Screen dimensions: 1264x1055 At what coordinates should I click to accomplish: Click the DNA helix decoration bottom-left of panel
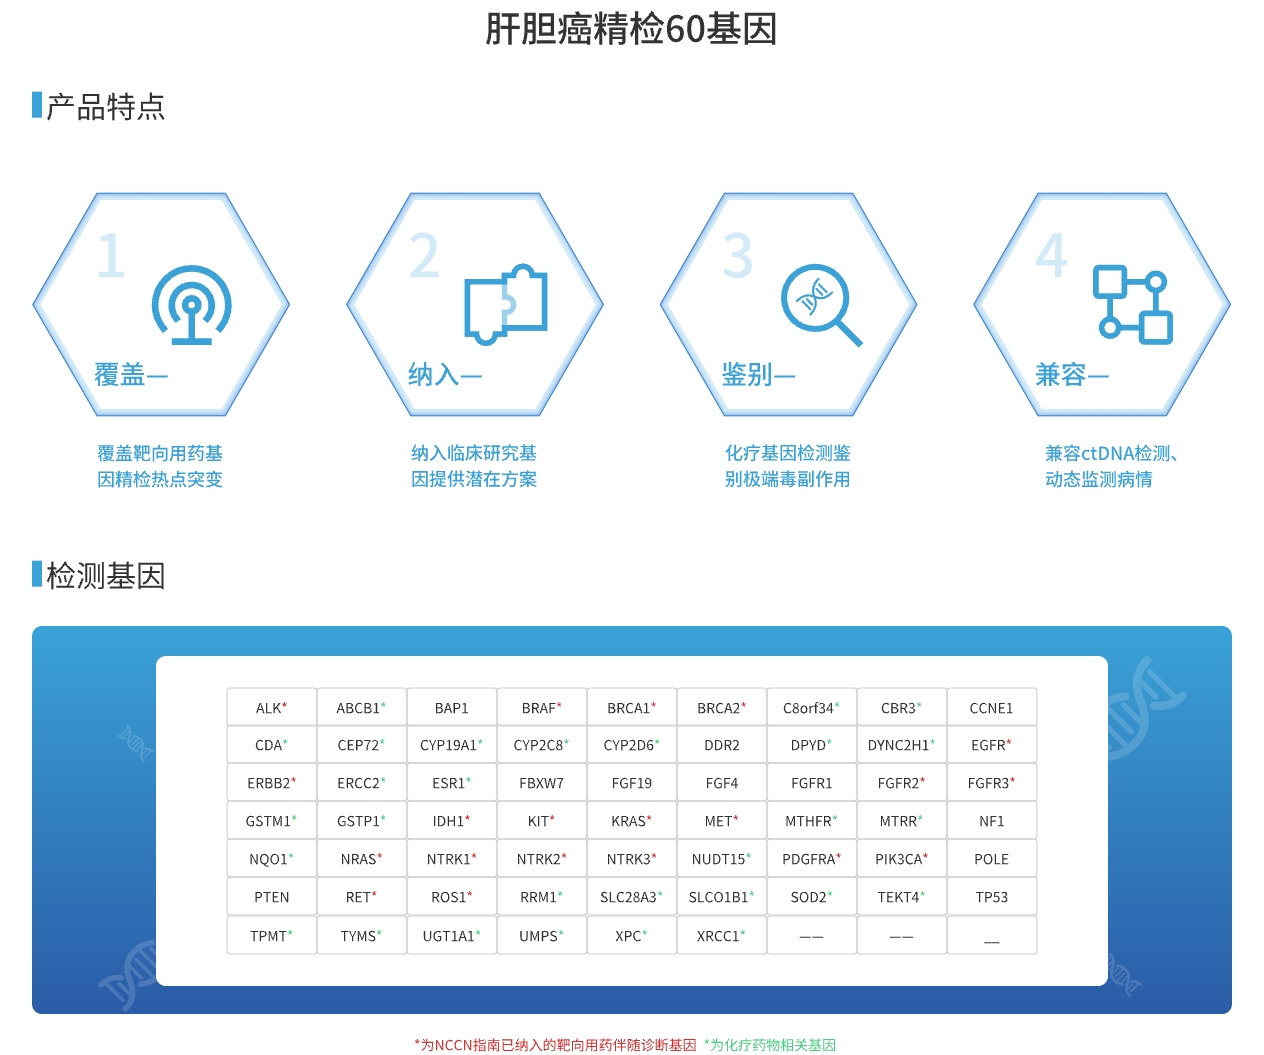tap(128, 975)
